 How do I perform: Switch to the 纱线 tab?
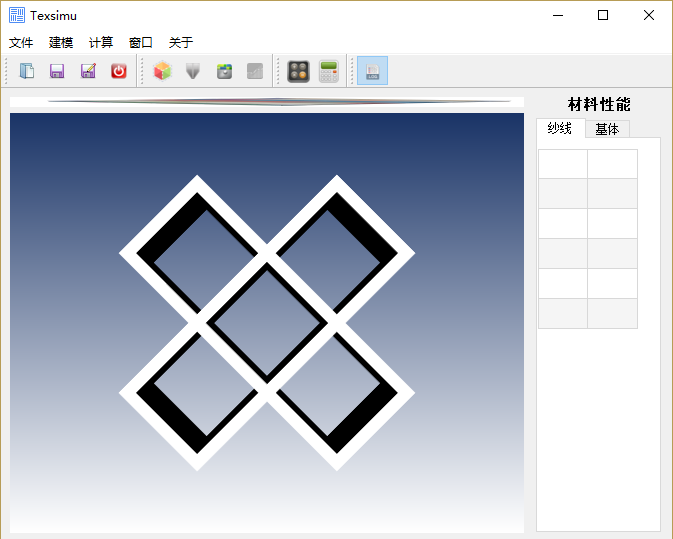point(559,128)
